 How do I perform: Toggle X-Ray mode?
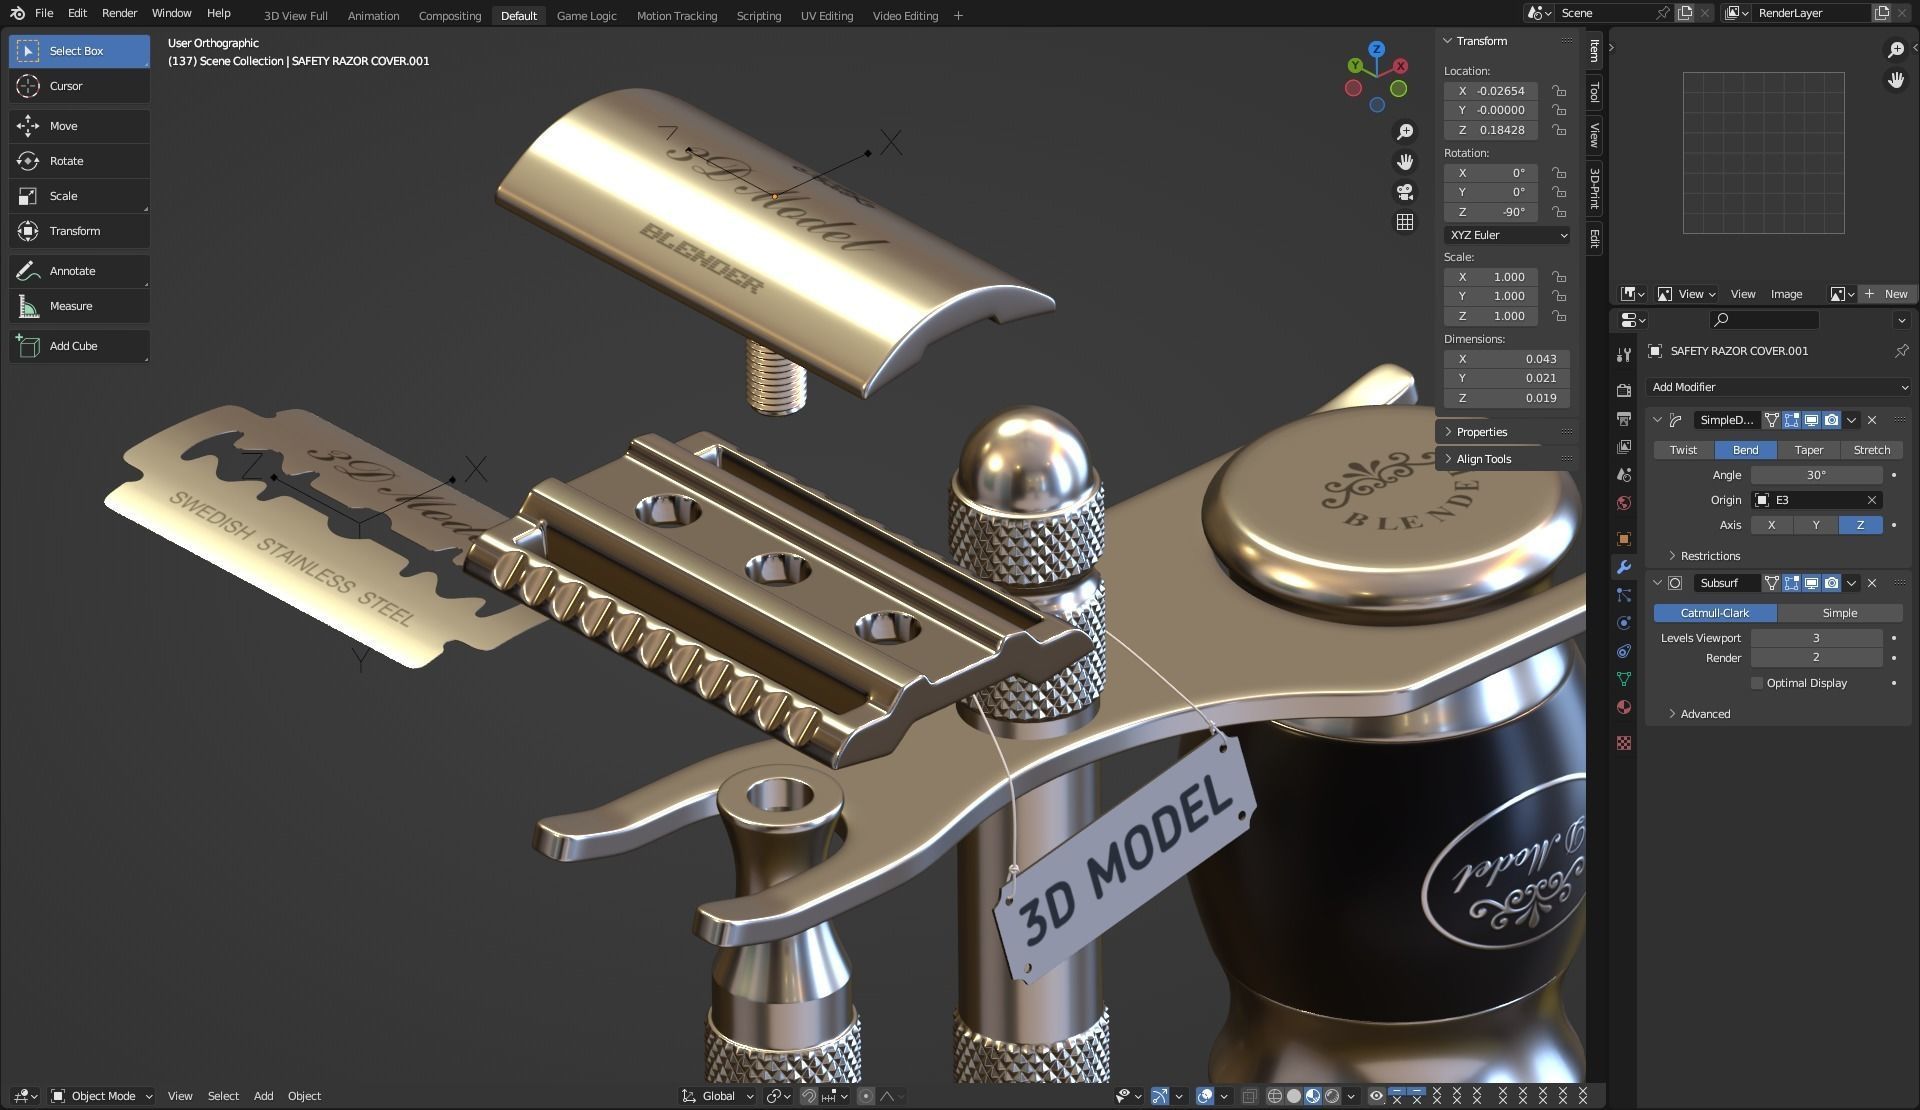point(1249,1096)
